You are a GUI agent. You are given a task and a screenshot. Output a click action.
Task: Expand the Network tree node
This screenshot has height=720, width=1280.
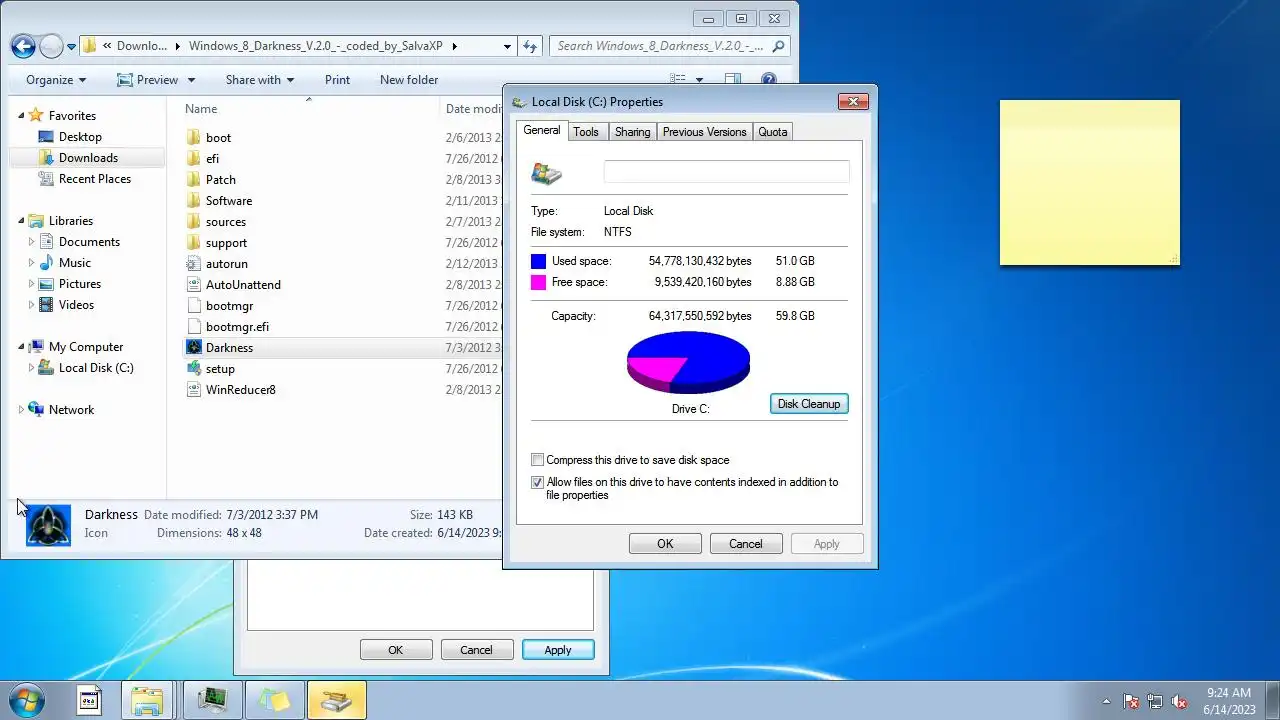point(21,410)
